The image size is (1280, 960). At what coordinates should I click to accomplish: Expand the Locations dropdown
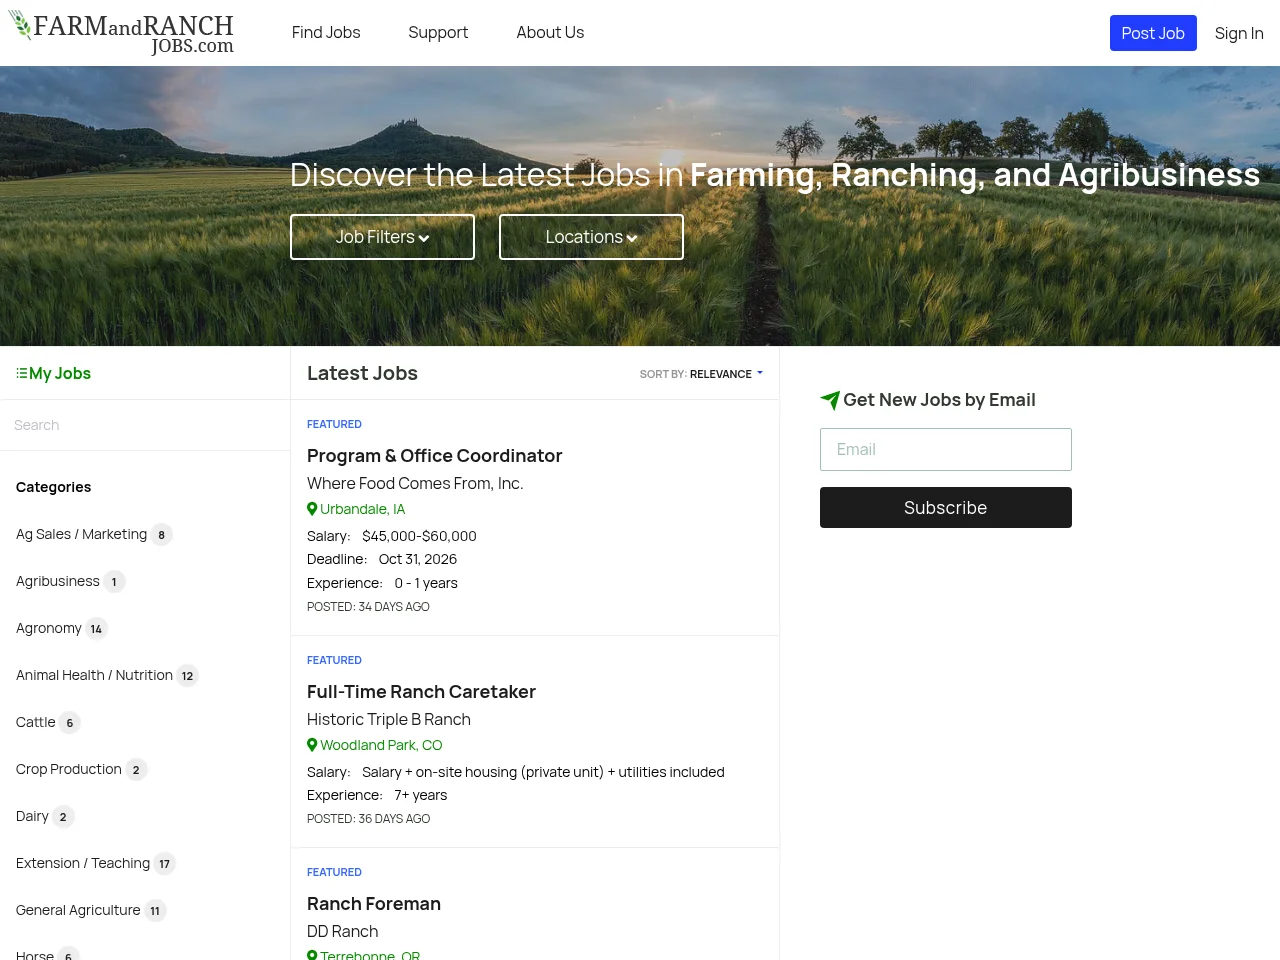[591, 237]
